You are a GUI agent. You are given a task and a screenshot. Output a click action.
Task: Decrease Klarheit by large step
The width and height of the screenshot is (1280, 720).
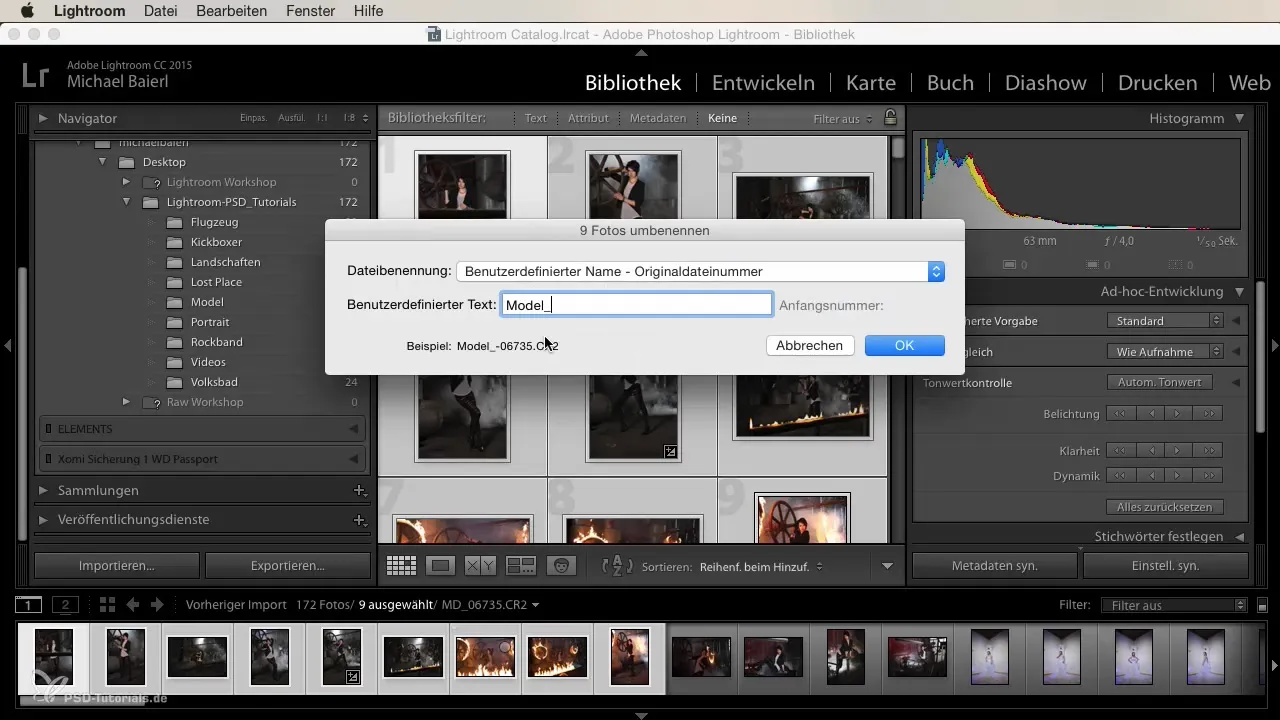point(1122,450)
